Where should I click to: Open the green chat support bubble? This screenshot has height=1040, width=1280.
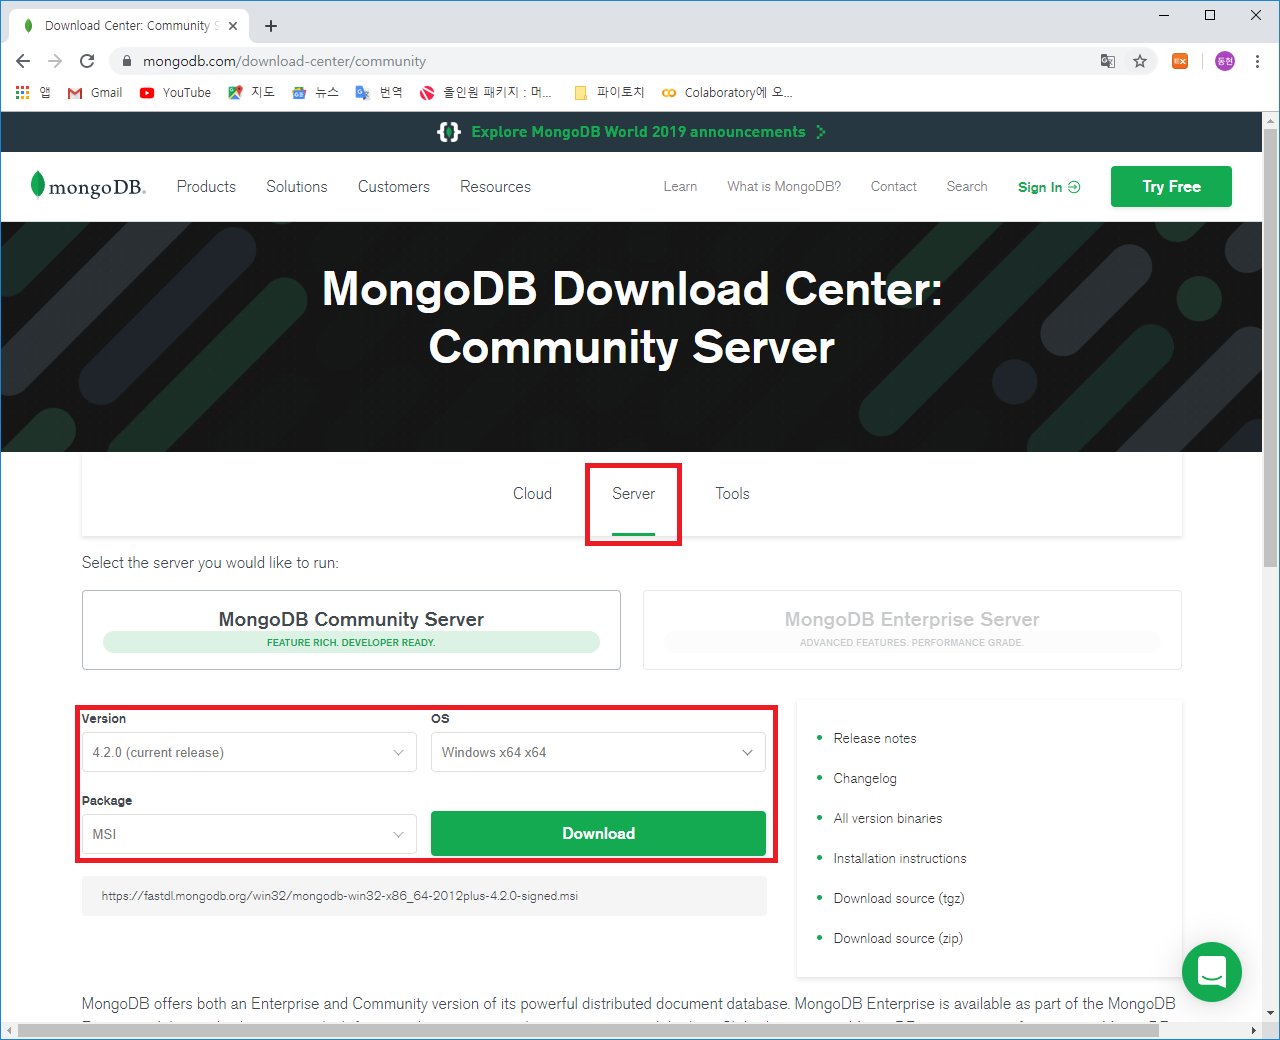[1212, 972]
